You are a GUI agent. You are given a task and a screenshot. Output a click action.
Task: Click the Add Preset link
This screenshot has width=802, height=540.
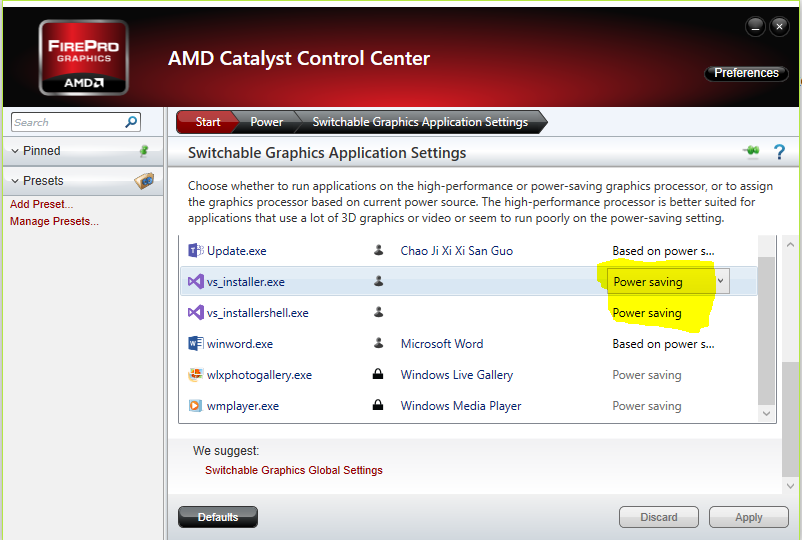pyautogui.click(x=42, y=204)
